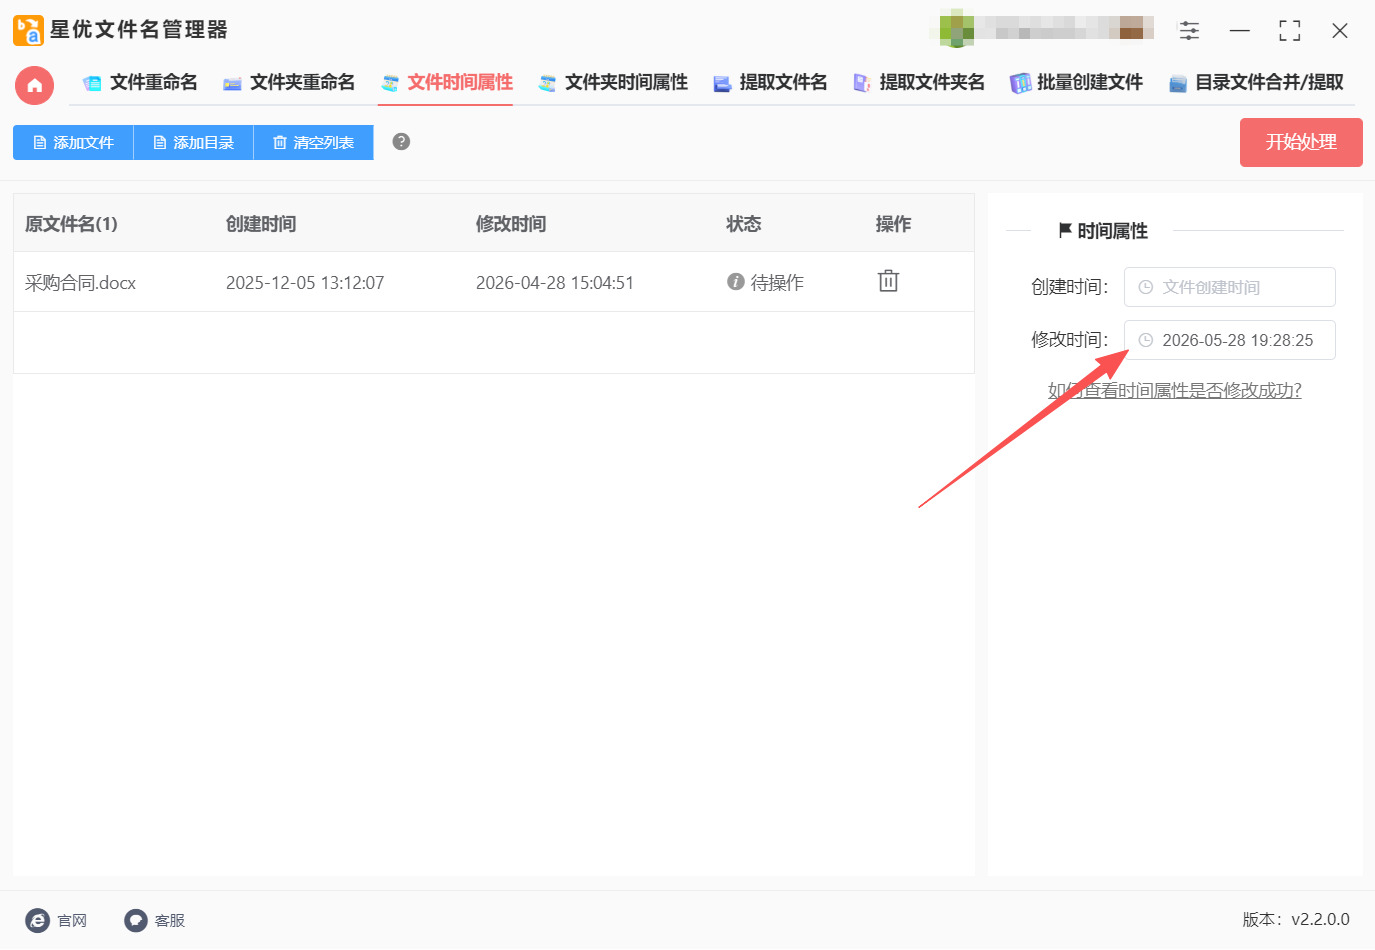Viewport: 1375px width, 950px height.
Task: Delete the 采购合同.docx row via its trash icon
Action: (888, 281)
